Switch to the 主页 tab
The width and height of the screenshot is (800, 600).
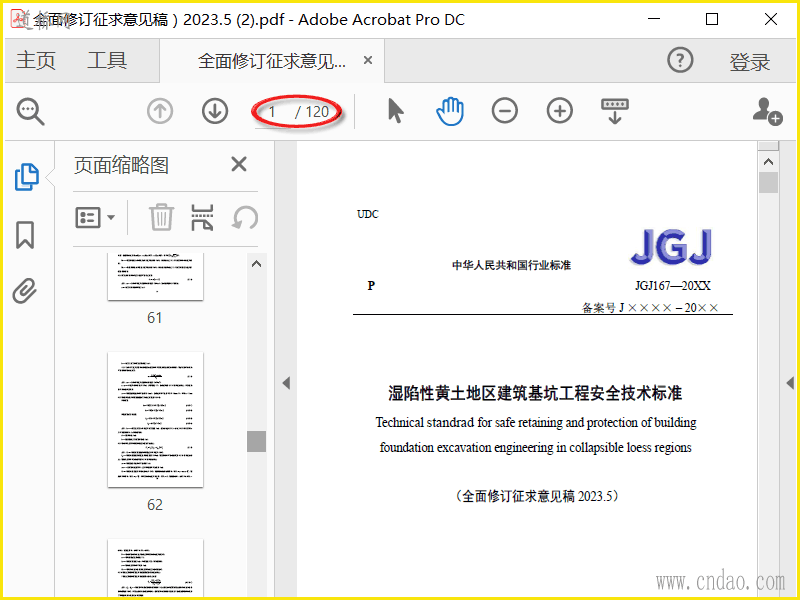[36, 61]
